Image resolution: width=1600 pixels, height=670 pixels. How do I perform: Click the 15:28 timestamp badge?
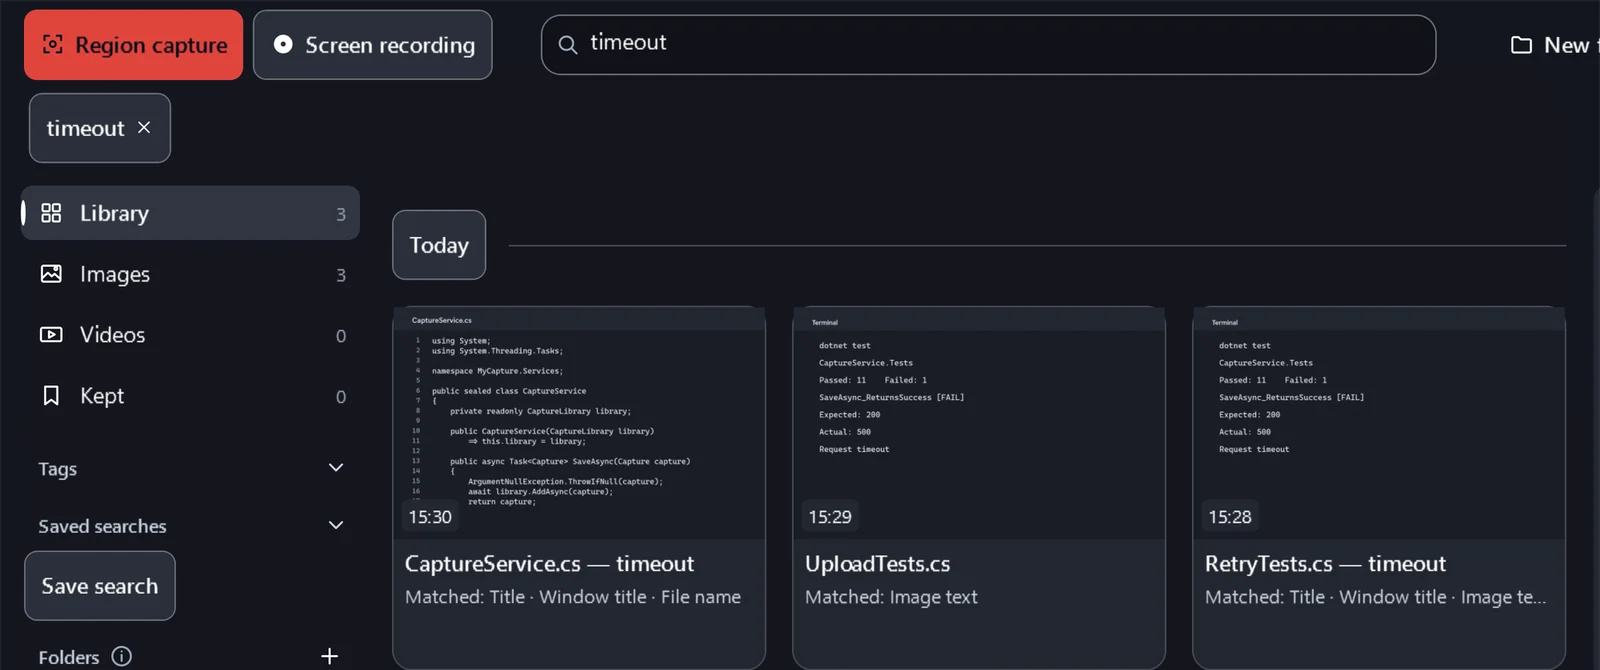tap(1230, 517)
